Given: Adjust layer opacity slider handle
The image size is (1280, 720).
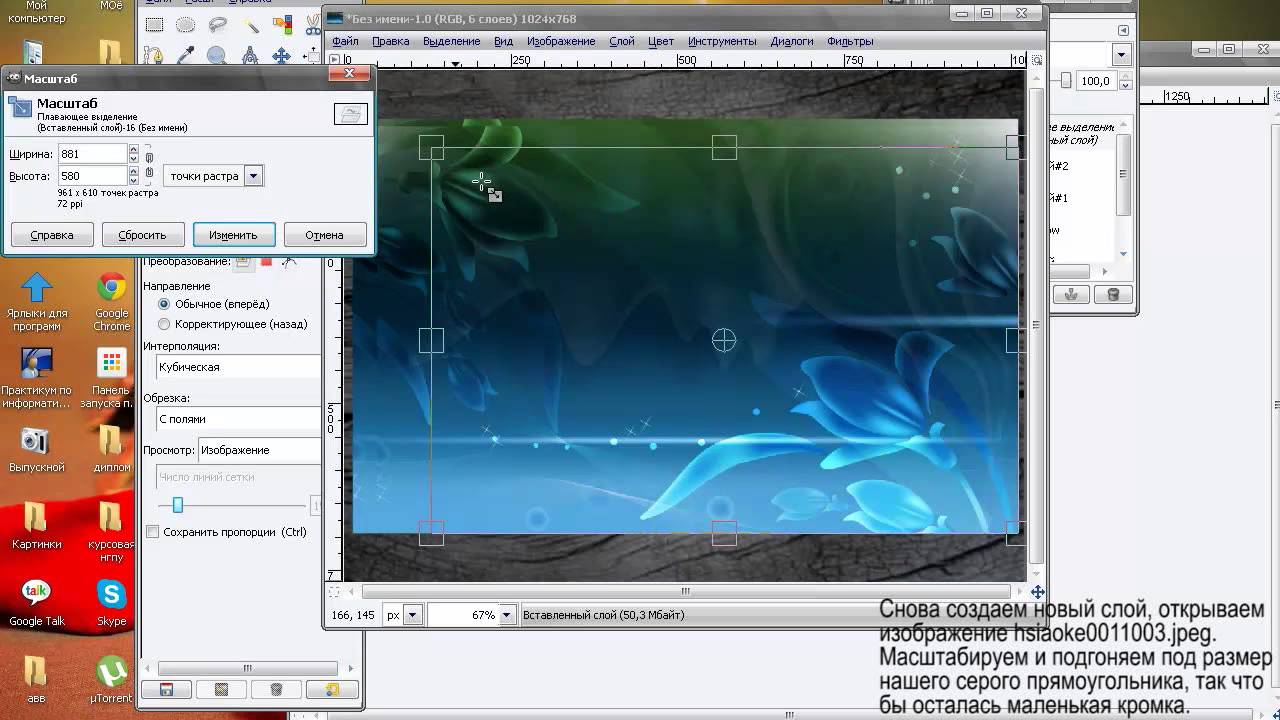Looking at the screenshot, I should pyautogui.click(x=1066, y=80).
